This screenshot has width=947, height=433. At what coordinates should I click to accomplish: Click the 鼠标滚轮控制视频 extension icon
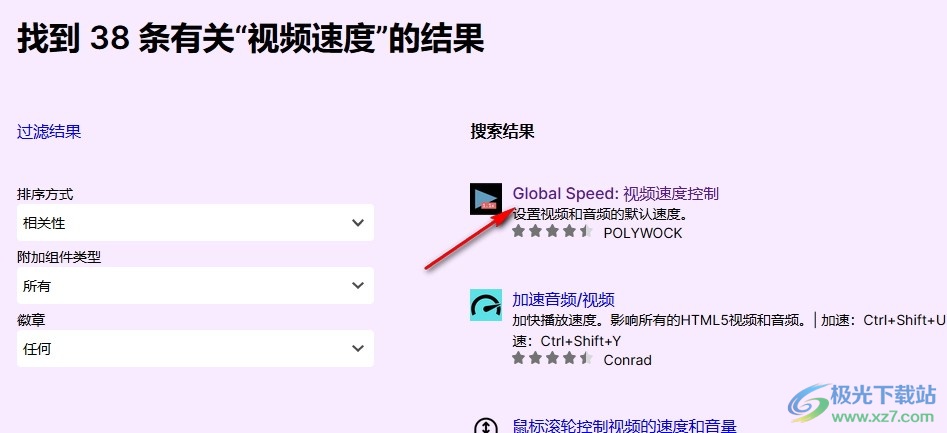[486, 425]
